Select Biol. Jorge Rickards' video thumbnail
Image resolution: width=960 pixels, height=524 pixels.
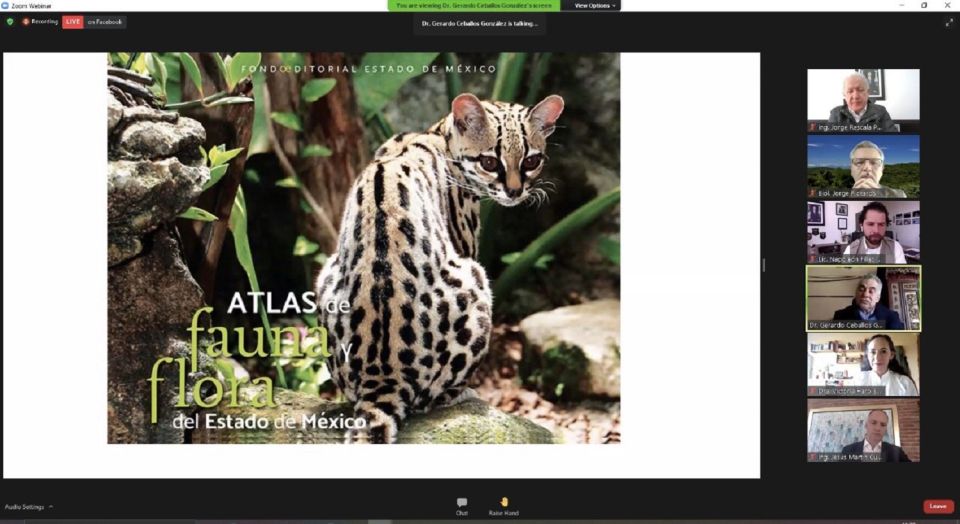(x=863, y=167)
